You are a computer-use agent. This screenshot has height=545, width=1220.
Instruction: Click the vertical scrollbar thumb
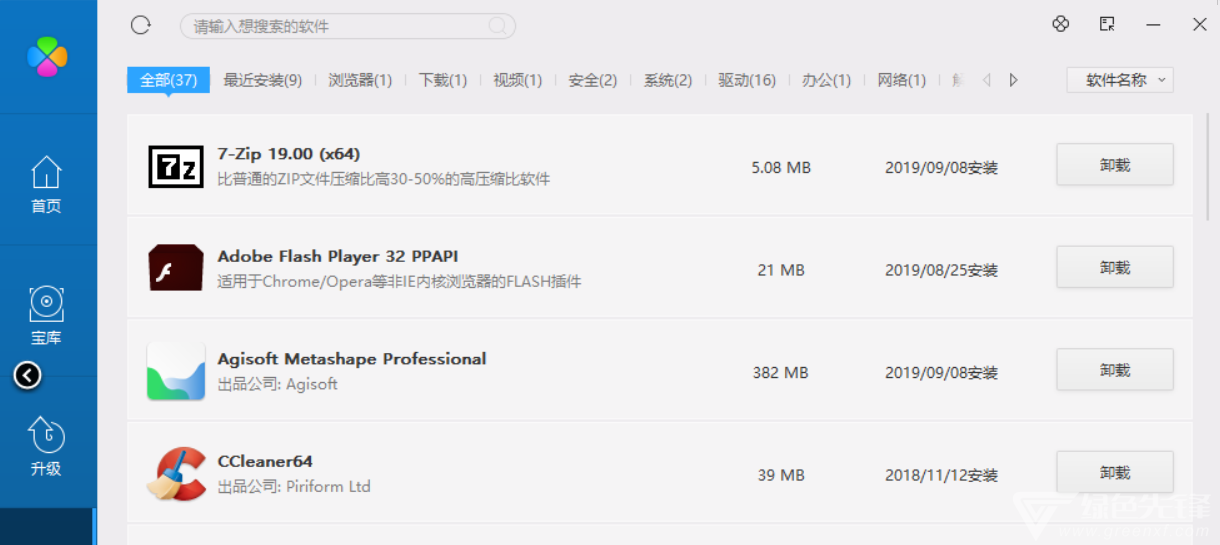[x=1210, y=166]
